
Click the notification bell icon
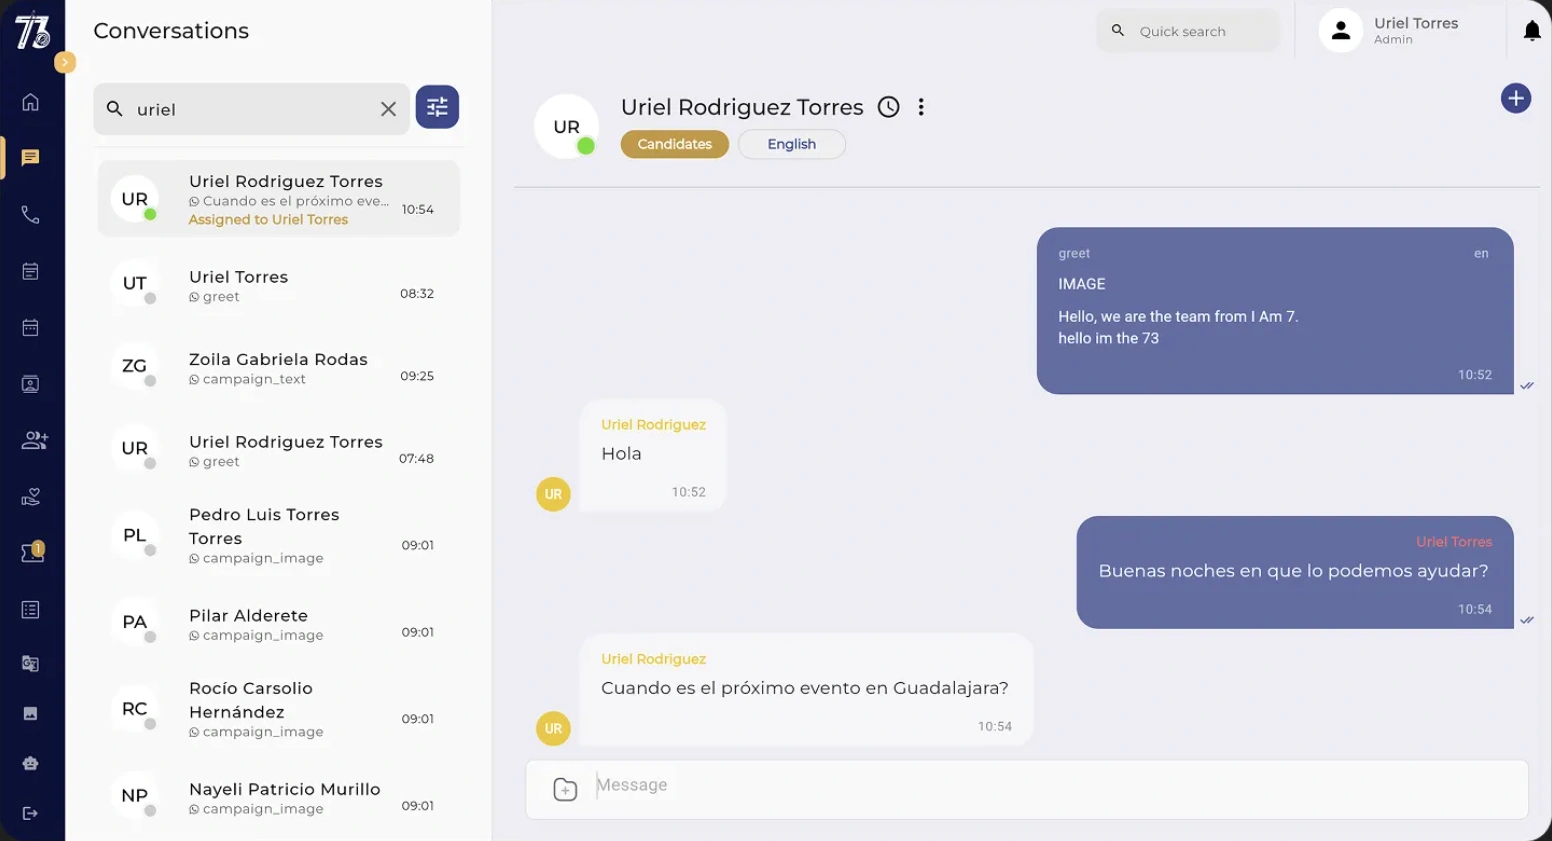pyautogui.click(x=1532, y=30)
